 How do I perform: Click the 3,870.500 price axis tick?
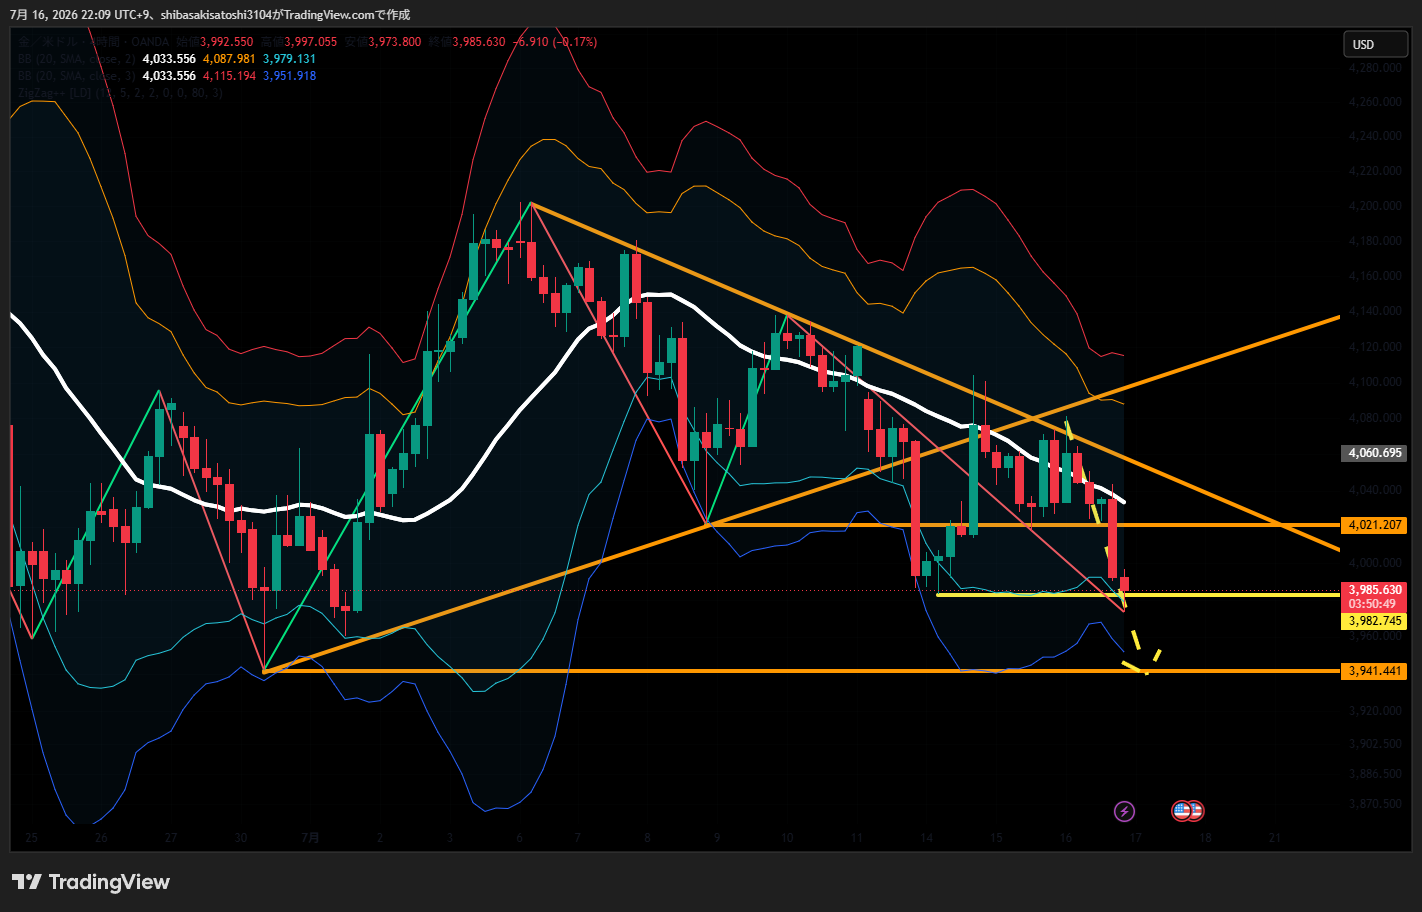[1375, 804]
